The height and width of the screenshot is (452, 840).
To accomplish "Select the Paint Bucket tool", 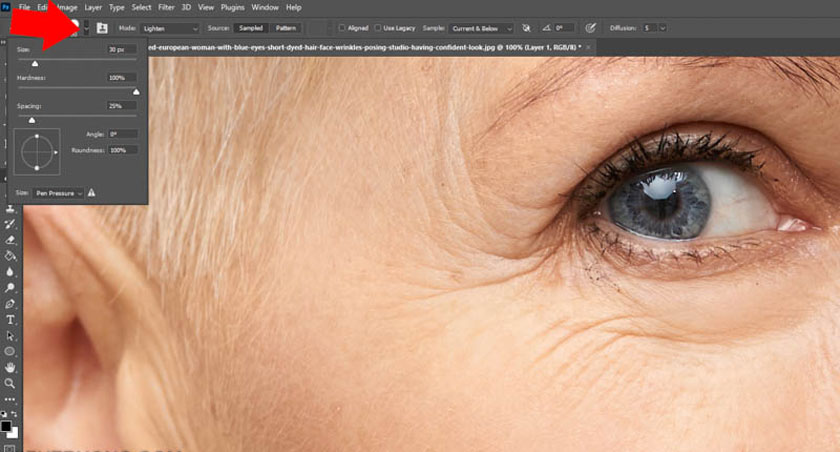I will tap(11, 256).
